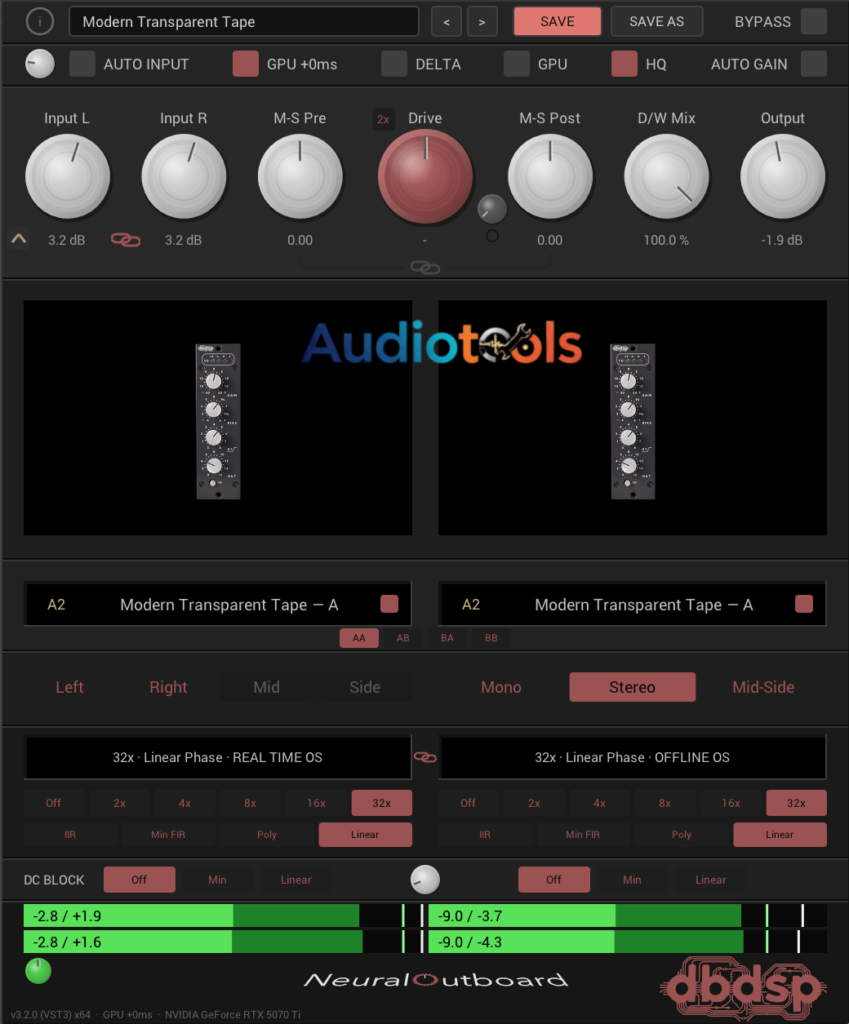Screen dimensions: 849x1024
Task: Select the AA routing tab
Action: click(x=359, y=637)
